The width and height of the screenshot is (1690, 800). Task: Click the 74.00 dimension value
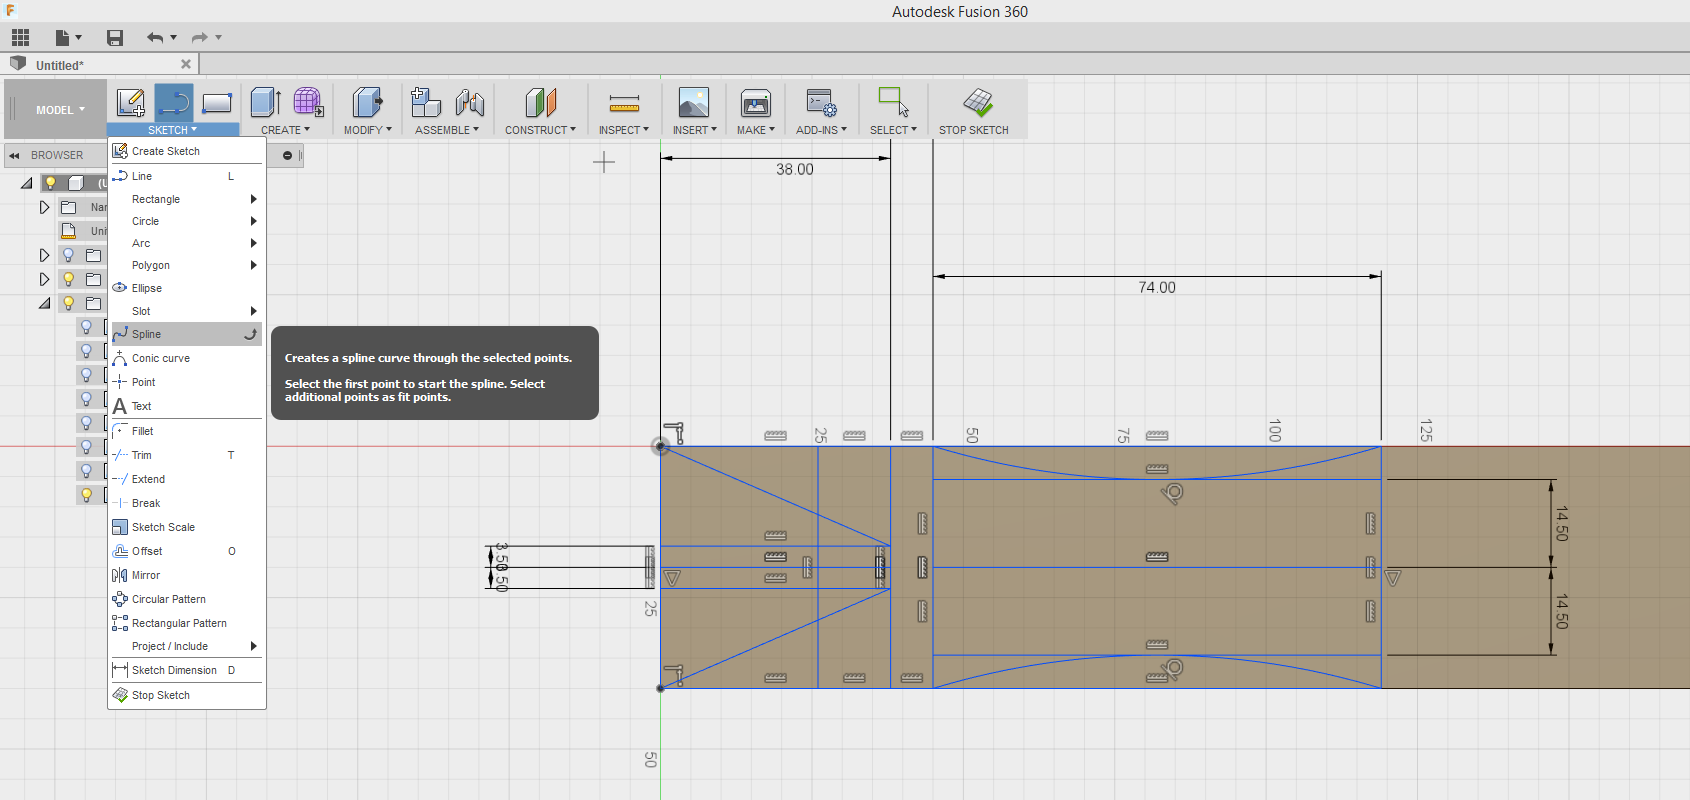pyautogui.click(x=1157, y=288)
